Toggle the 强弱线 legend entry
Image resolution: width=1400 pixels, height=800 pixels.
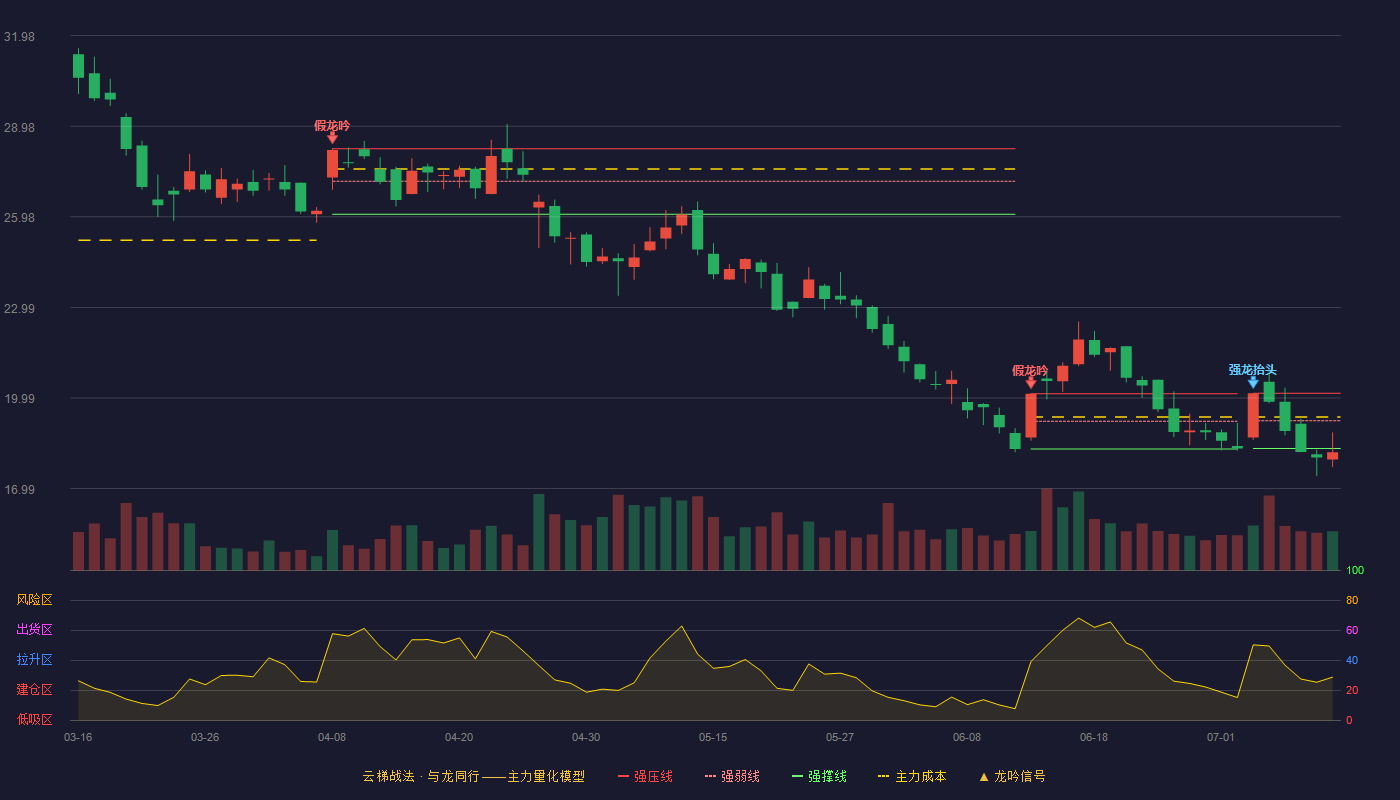pyautogui.click(x=732, y=776)
